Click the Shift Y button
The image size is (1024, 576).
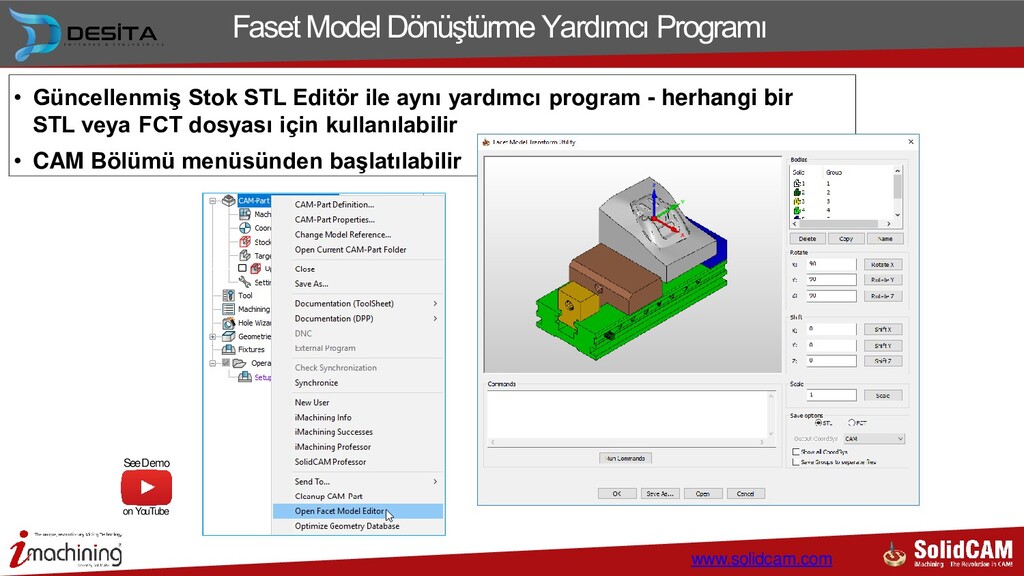click(883, 345)
